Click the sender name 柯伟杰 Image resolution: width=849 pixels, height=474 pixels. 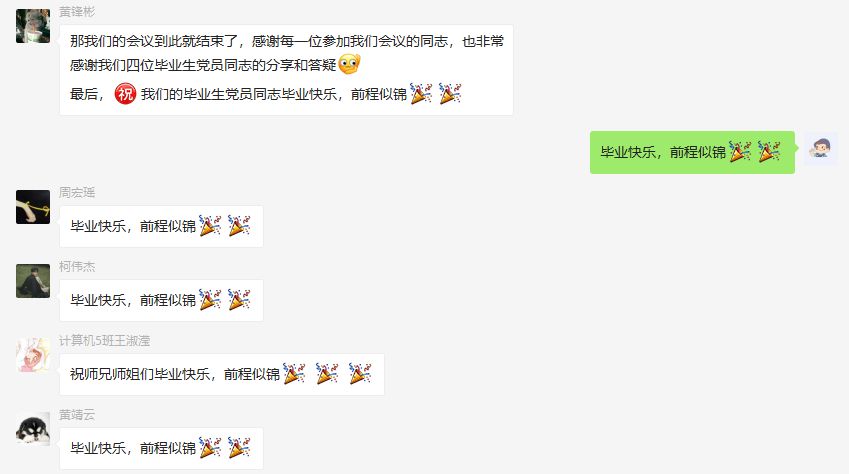[x=77, y=267]
